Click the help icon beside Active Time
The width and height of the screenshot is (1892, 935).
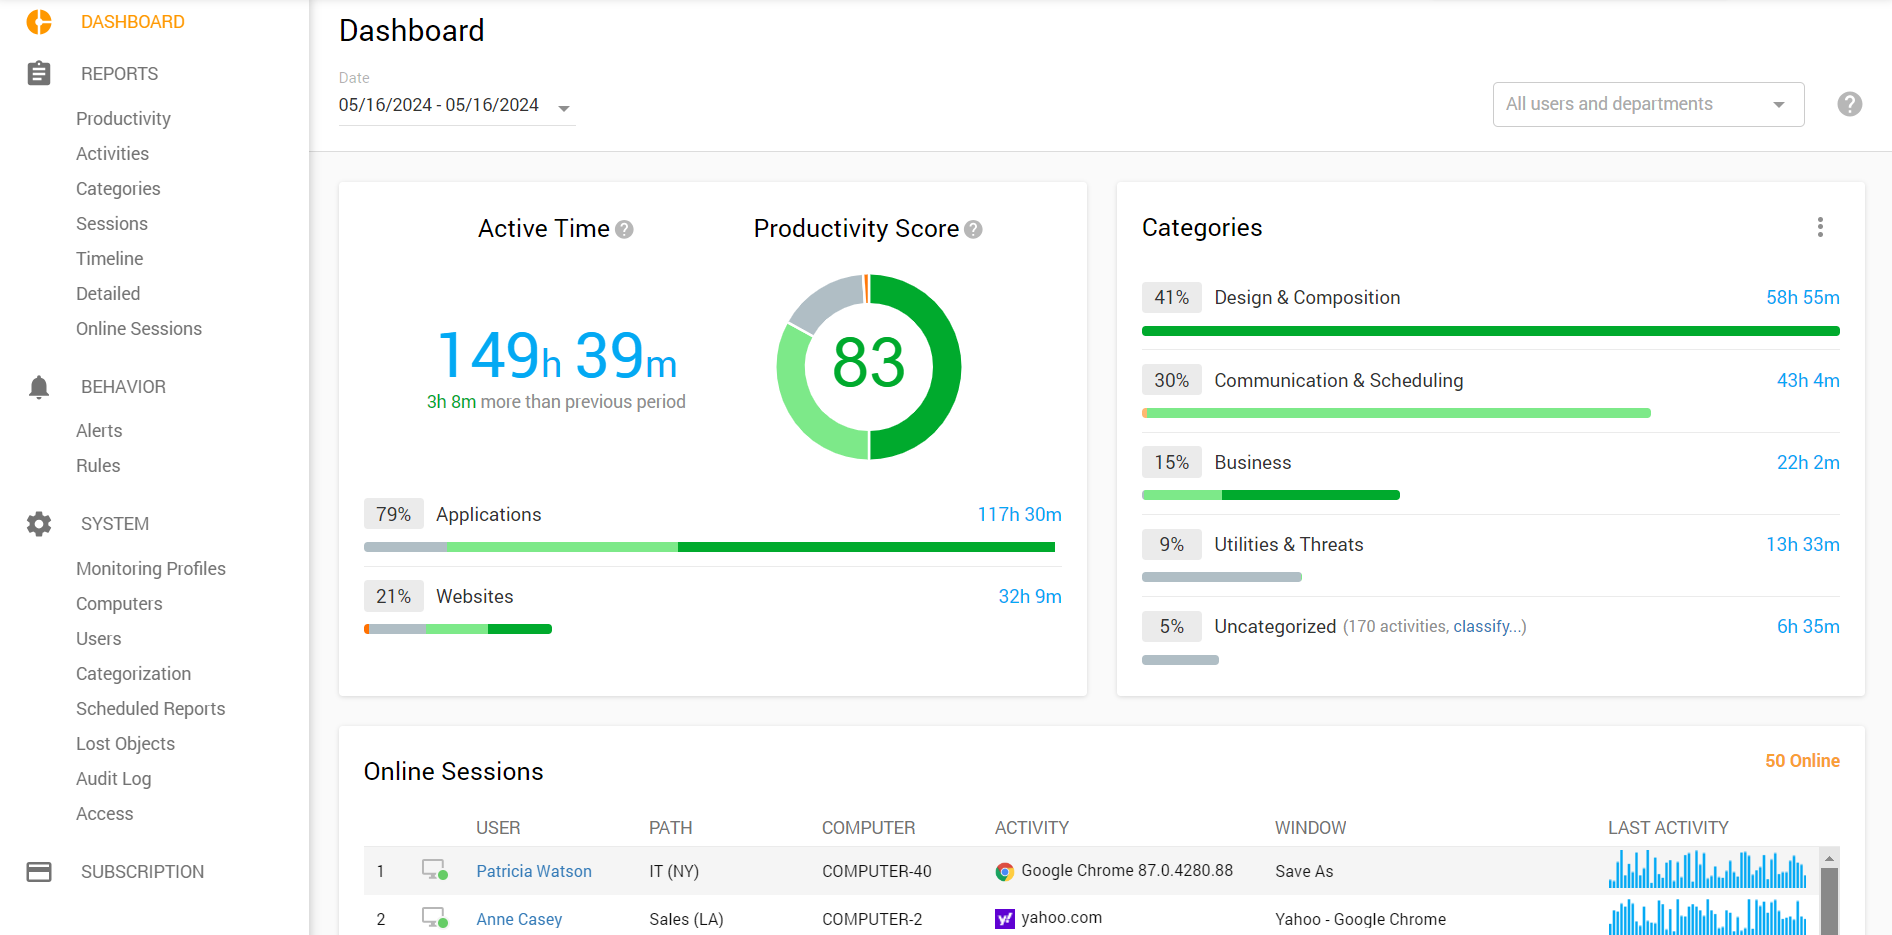[x=625, y=230]
